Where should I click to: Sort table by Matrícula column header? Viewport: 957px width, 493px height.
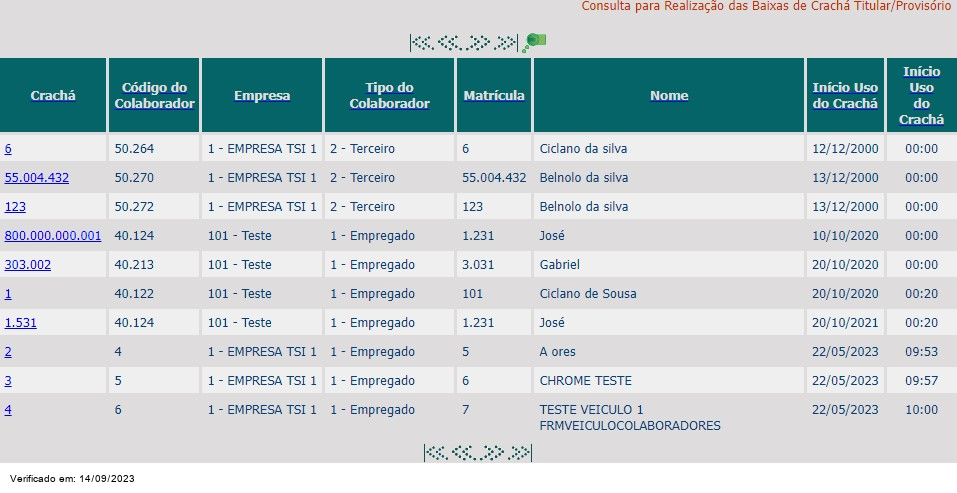click(494, 96)
